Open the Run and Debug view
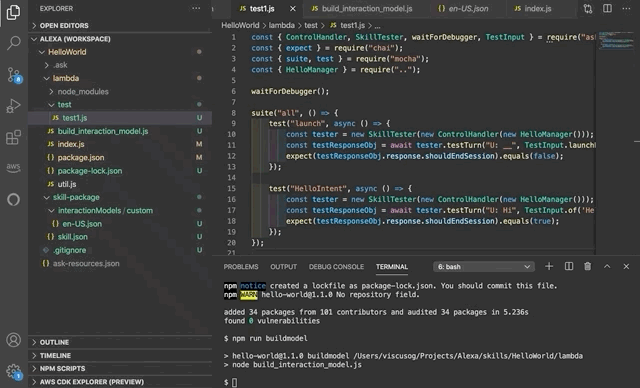This screenshot has height=388, width=640. (13, 106)
